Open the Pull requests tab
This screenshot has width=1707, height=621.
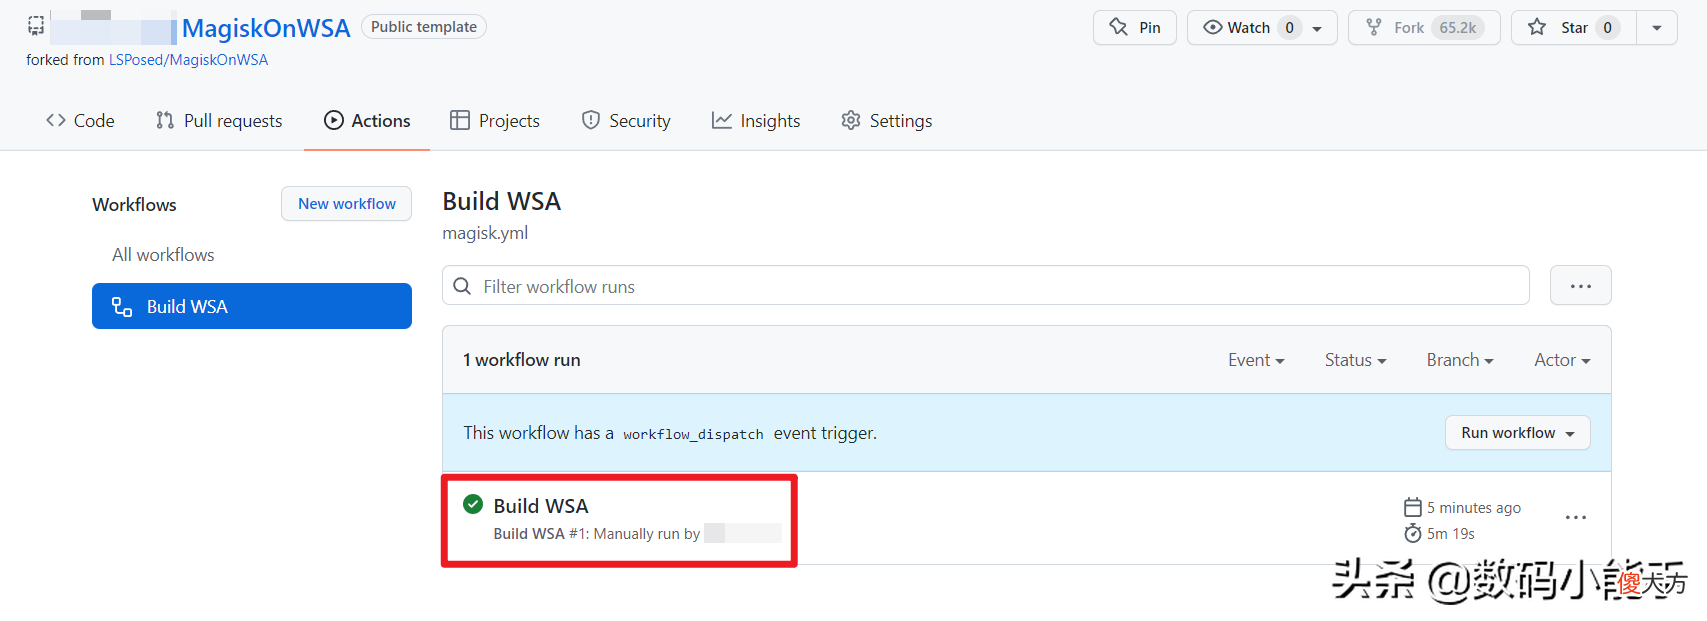tap(219, 121)
